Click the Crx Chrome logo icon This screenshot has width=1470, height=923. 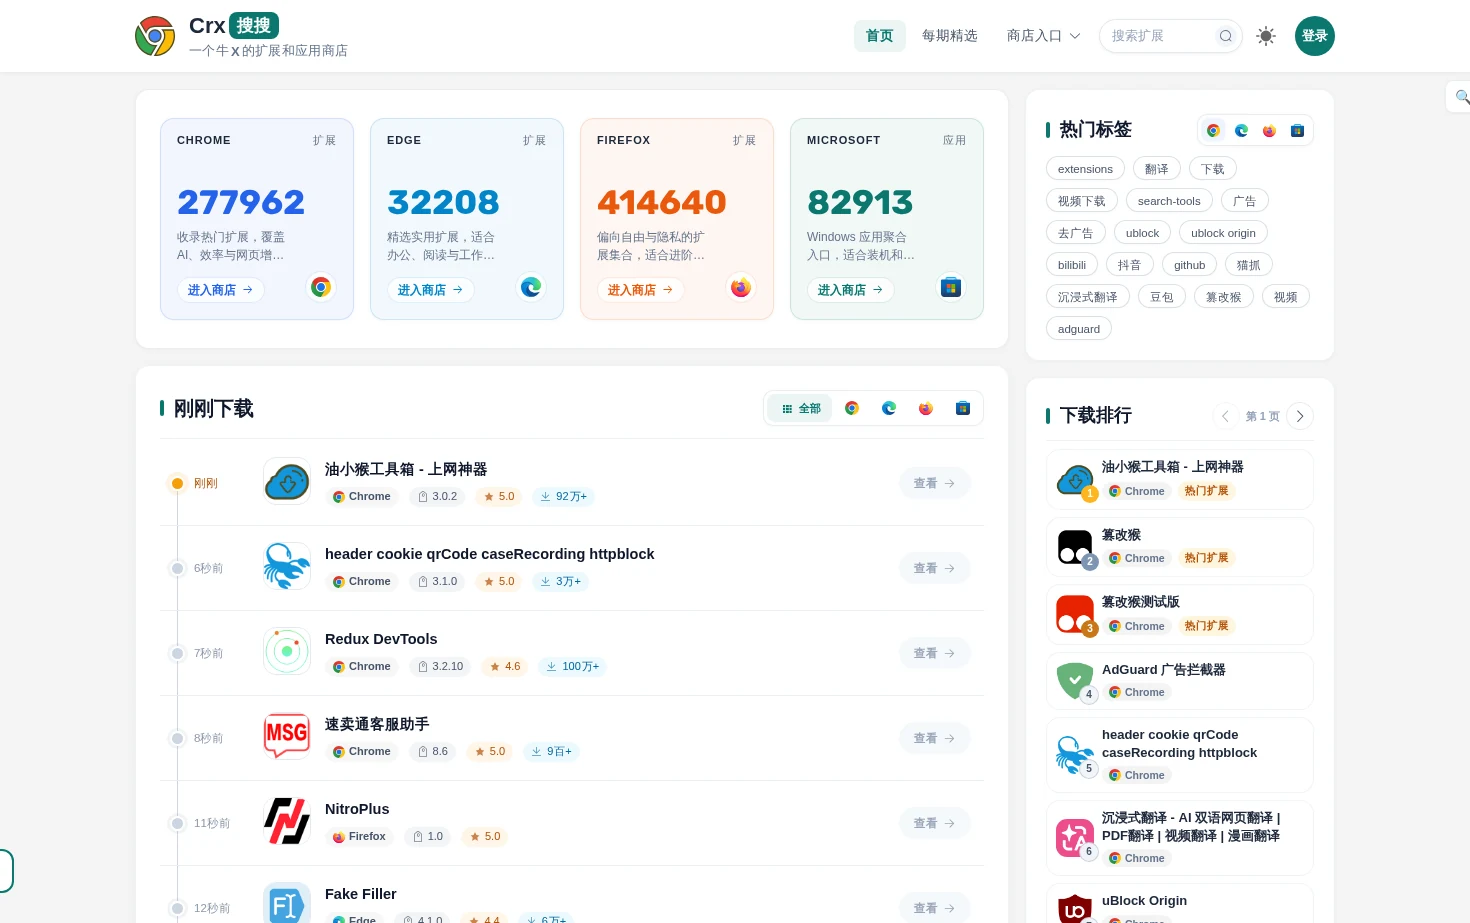(x=155, y=36)
